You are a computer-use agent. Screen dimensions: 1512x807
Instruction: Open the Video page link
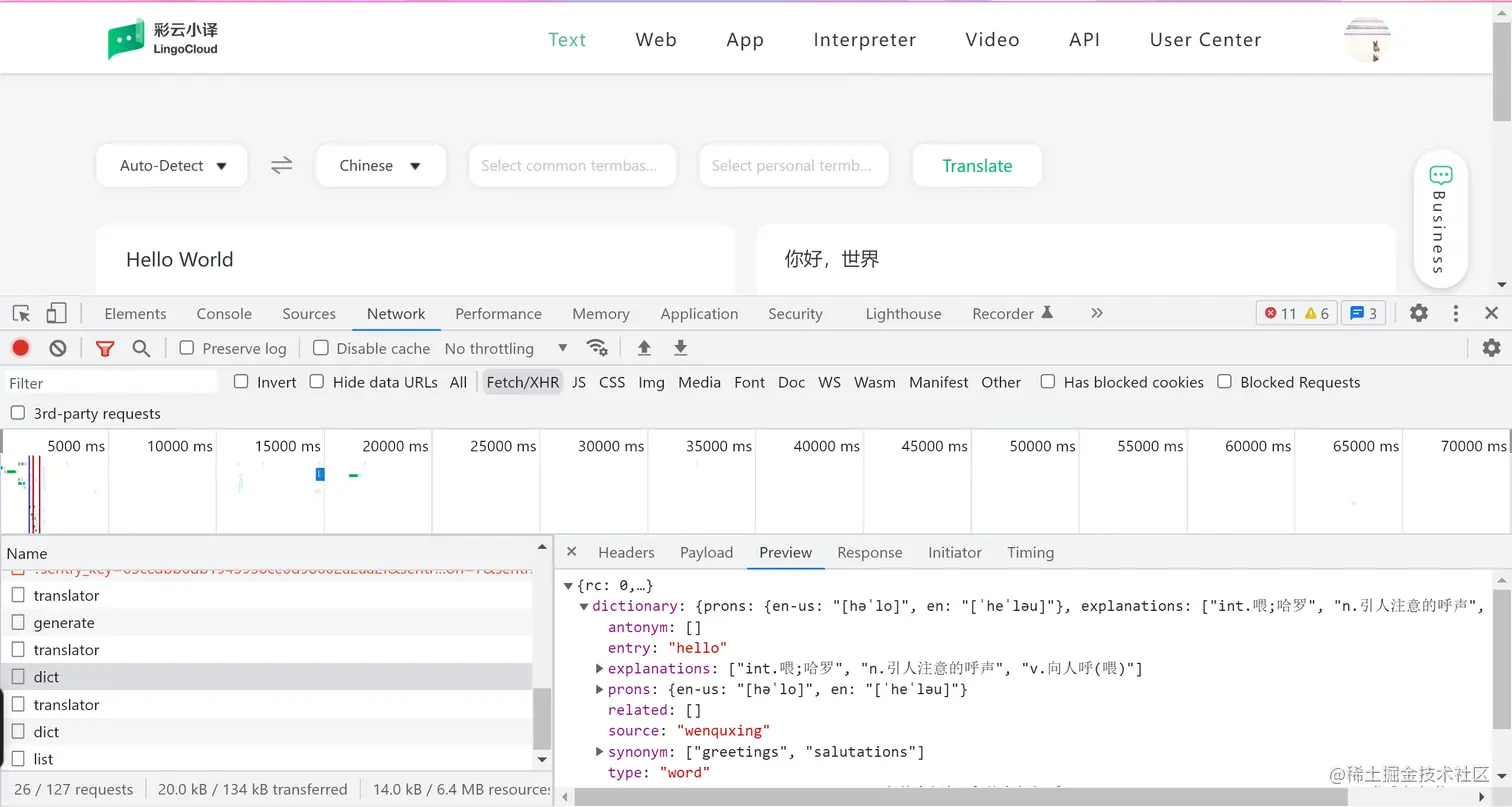point(992,40)
